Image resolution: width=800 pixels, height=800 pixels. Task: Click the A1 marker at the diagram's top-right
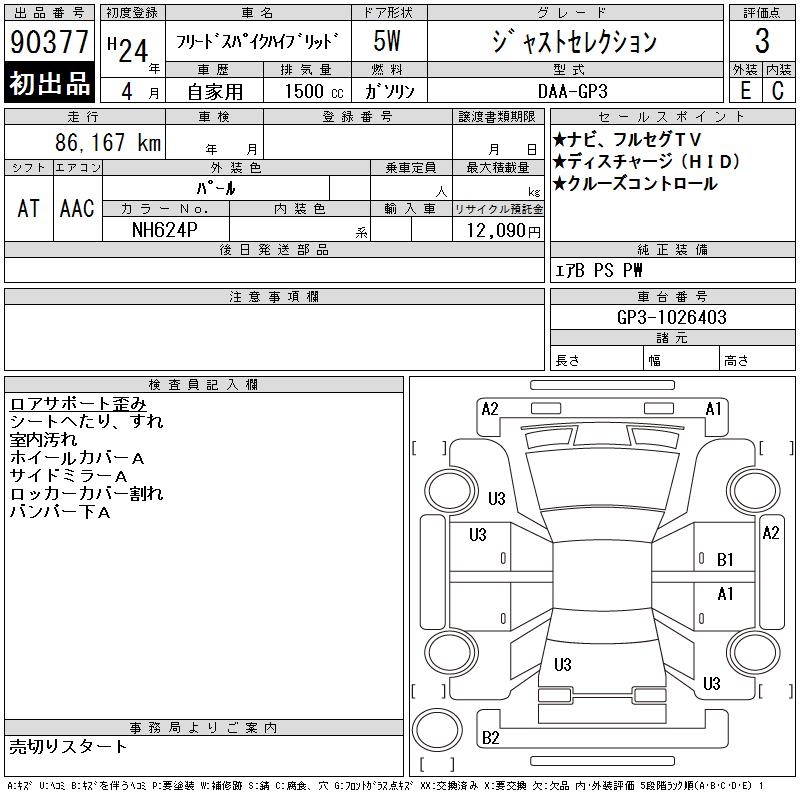coord(714,408)
